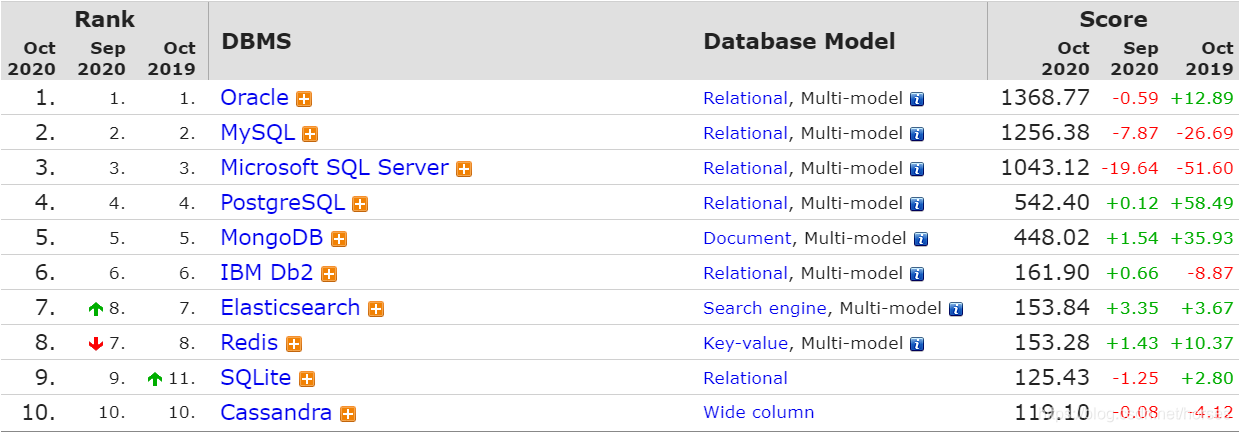The height and width of the screenshot is (432, 1240).
Task: Click the info icon in Oracle's row
Action: pos(917,99)
